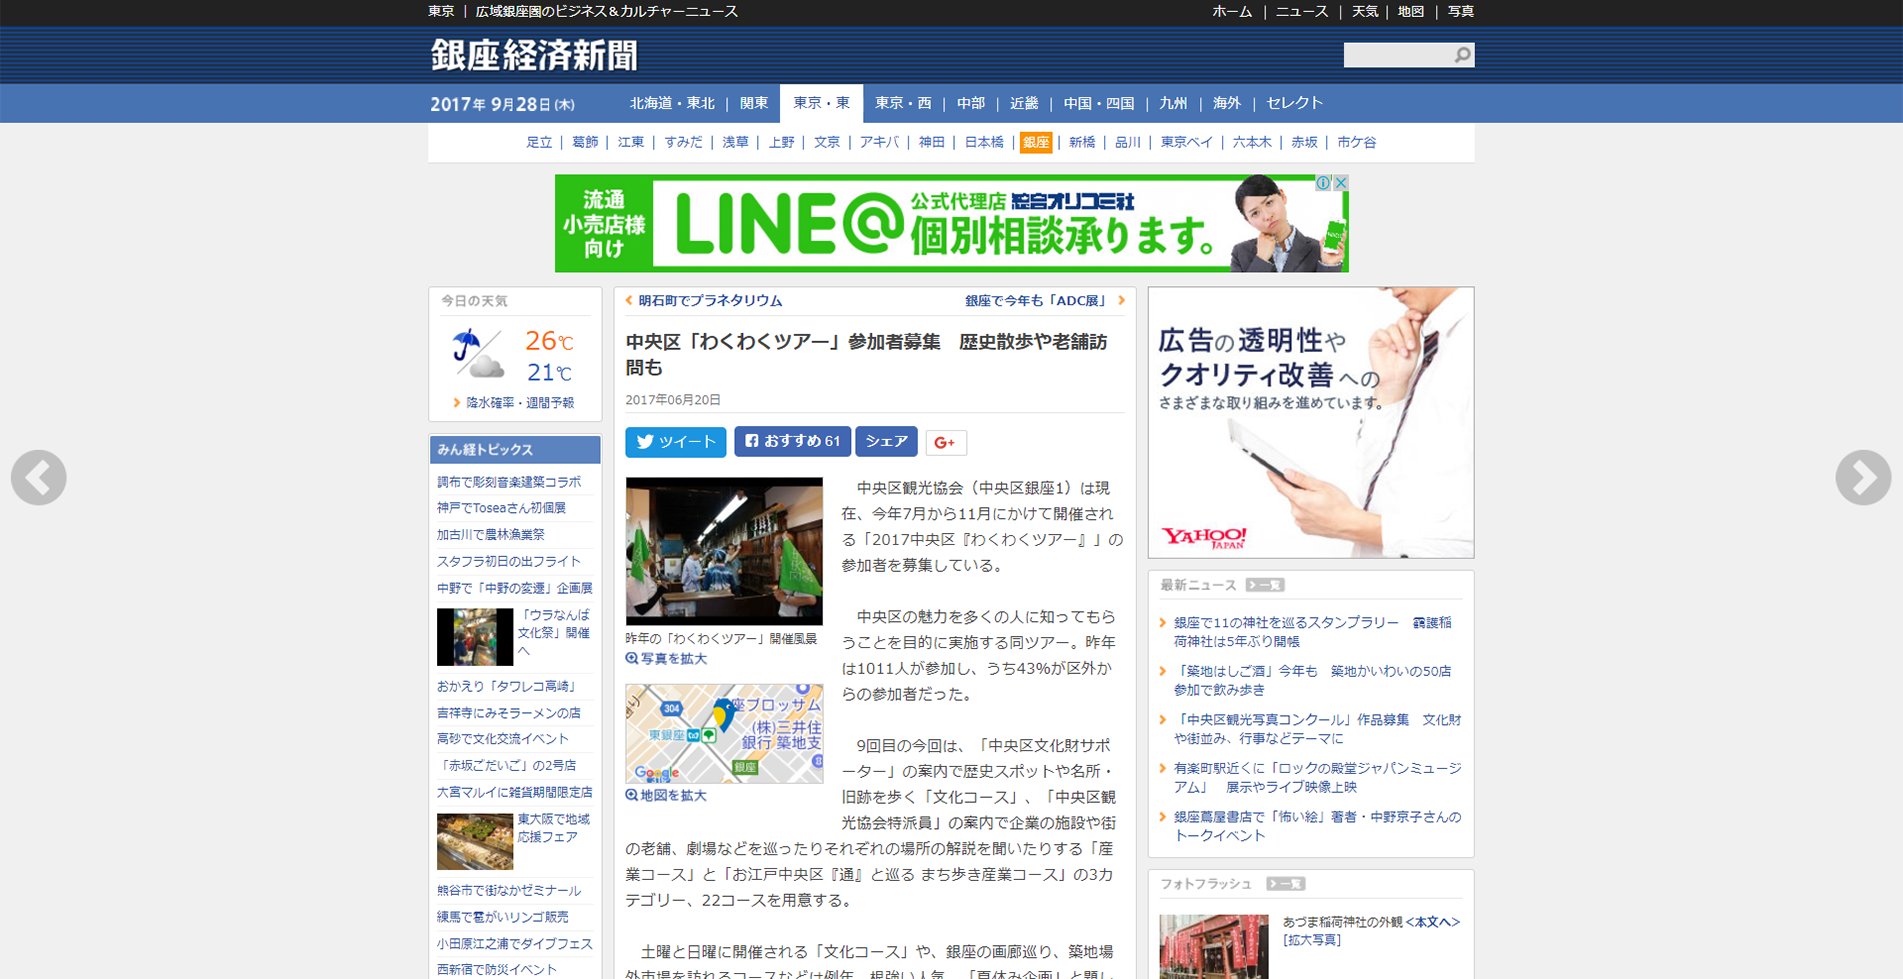Open the 東大阪で地域応援フェア thumbnail
Viewport: 1903px width, 979px height.
pos(475,841)
